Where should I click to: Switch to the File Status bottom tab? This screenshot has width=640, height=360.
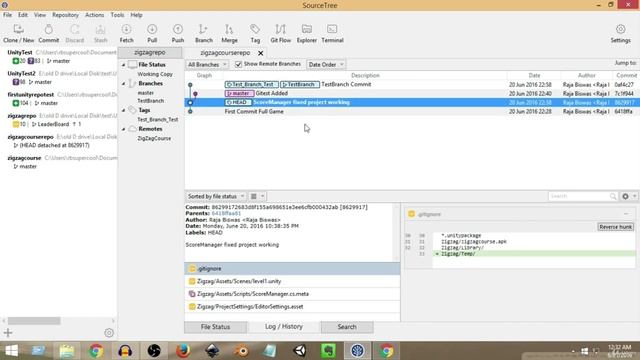pyautogui.click(x=216, y=327)
